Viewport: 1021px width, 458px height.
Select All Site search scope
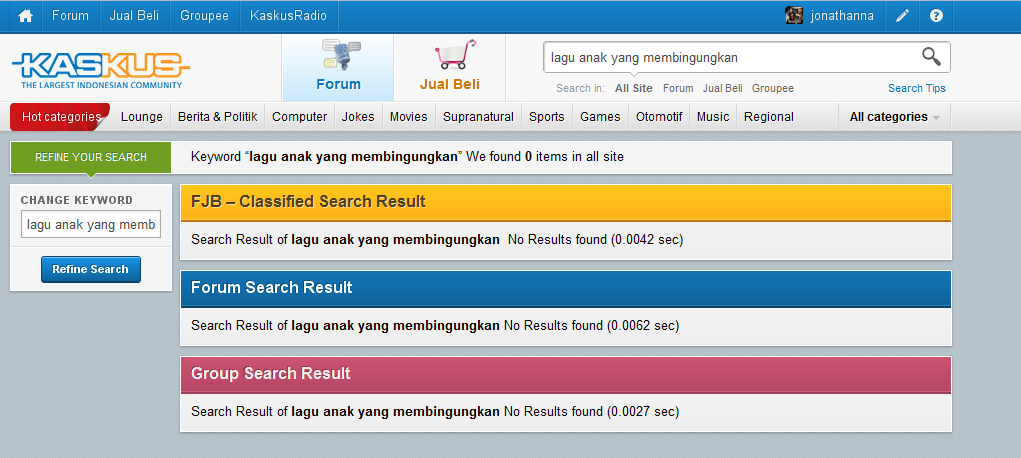634,88
